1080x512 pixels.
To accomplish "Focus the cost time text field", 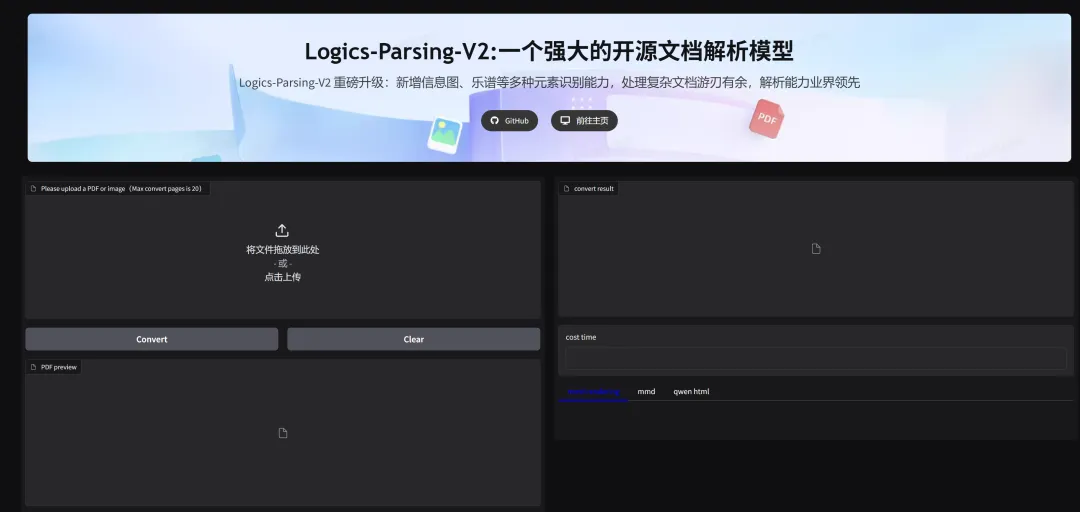I will pyautogui.click(x=816, y=358).
